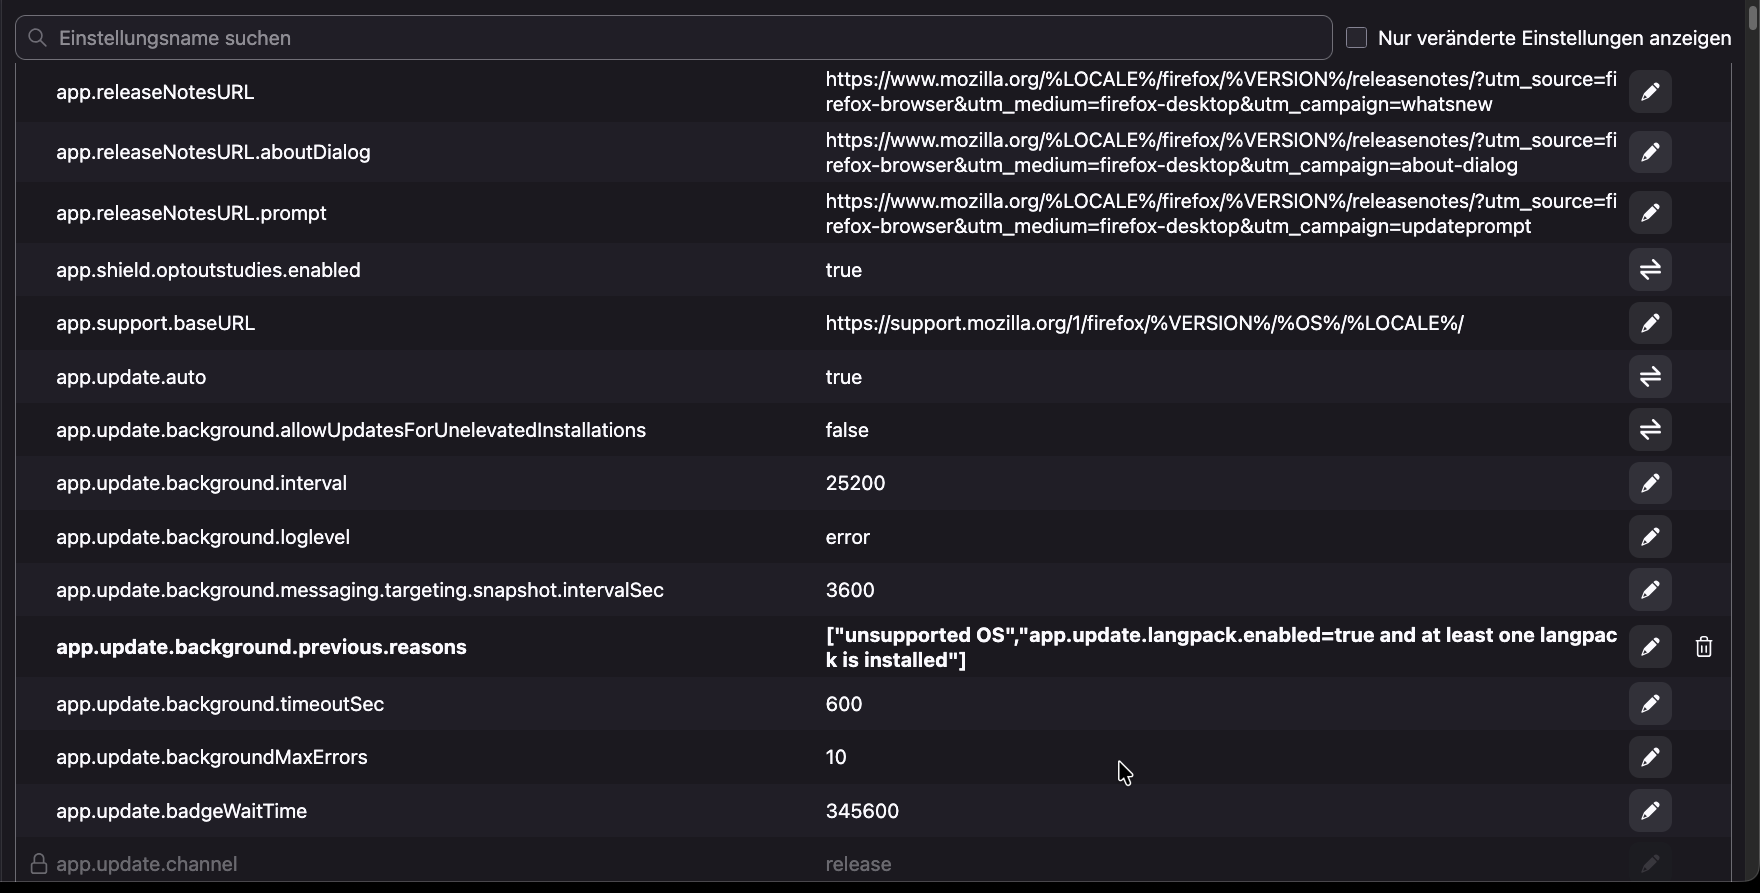Click the vertical scrollbar thumb

tap(1753, 16)
